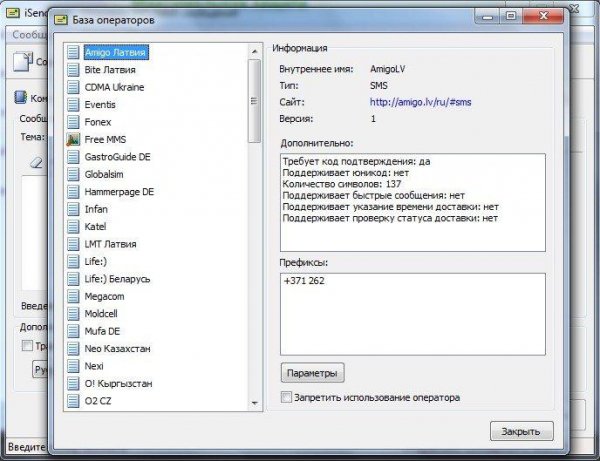Click inside the Дополнительно info box
600x461 pixels.
tap(412, 202)
